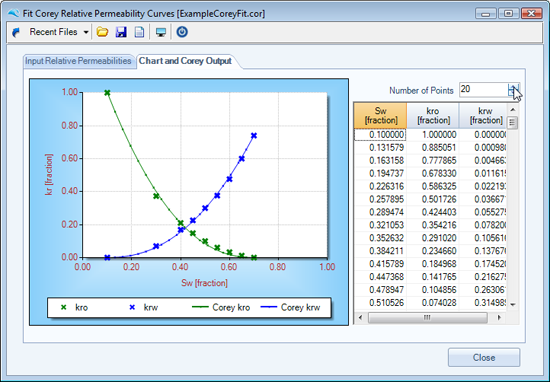
Task: Click the kro [fraction] column header
Action: [x=433, y=115]
